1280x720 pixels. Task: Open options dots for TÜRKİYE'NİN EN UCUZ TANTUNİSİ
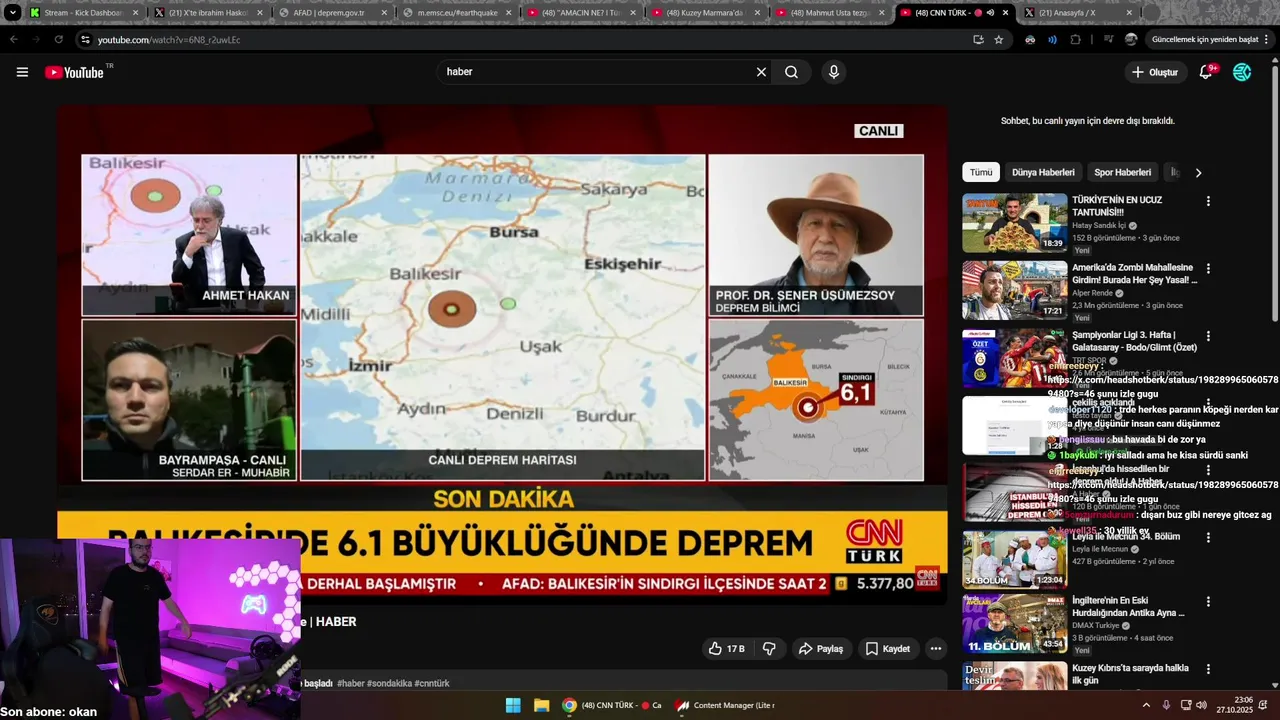1208,201
